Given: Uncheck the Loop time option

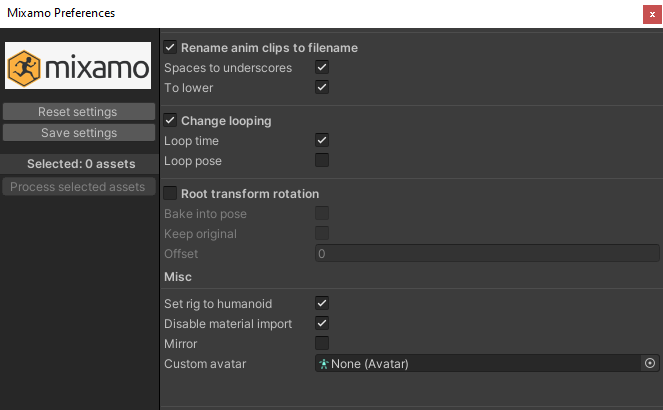Looking at the screenshot, I should point(322,140).
